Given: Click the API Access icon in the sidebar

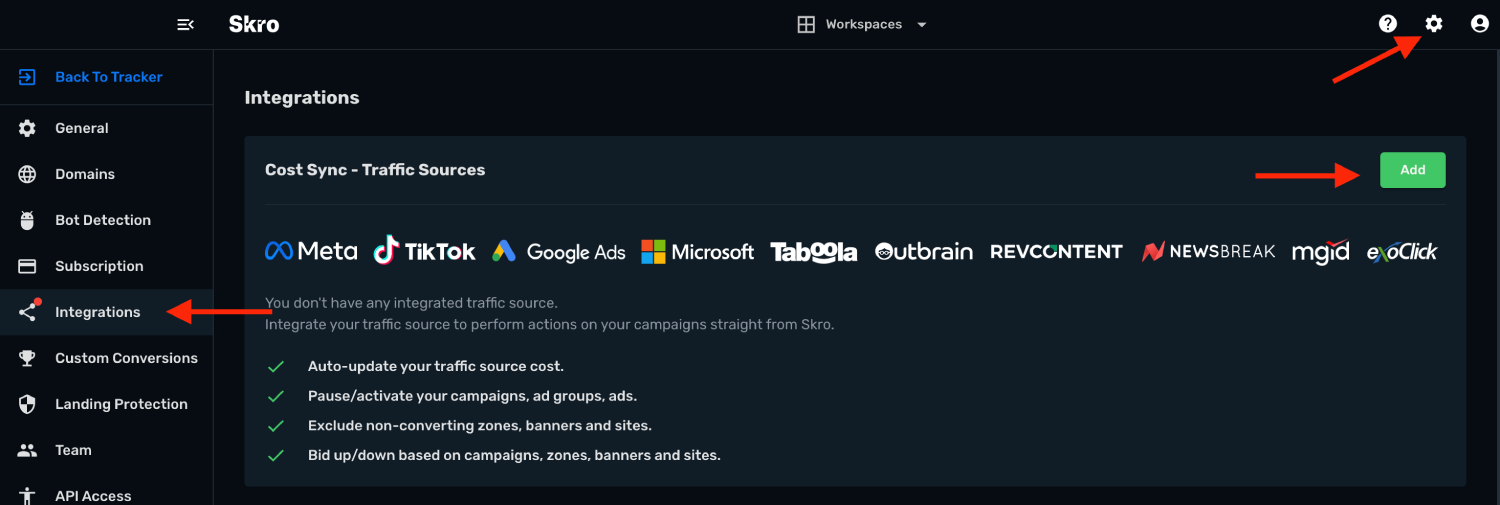Looking at the screenshot, I should (x=27, y=496).
